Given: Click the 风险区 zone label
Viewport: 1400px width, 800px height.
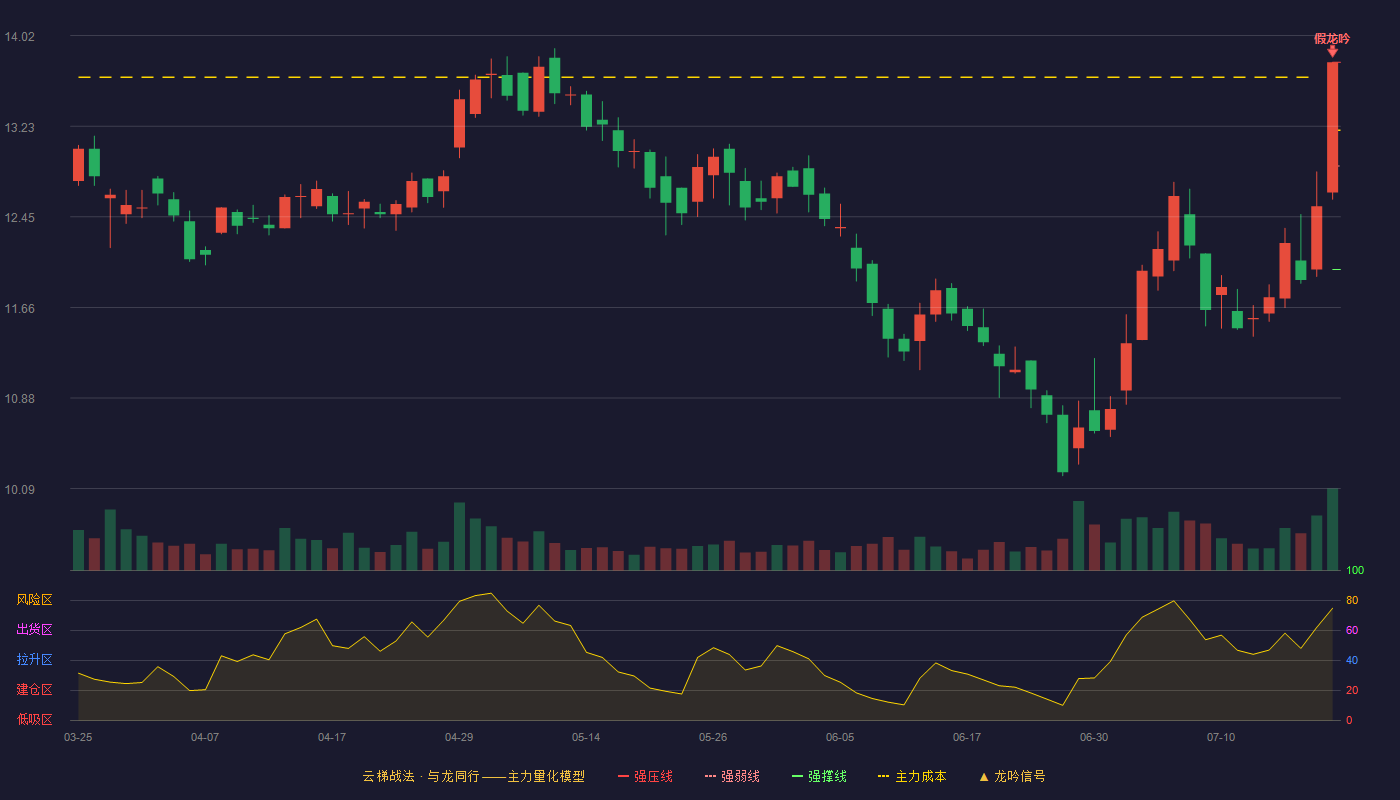Looking at the screenshot, I should pyautogui.click(x=34, y=600).
